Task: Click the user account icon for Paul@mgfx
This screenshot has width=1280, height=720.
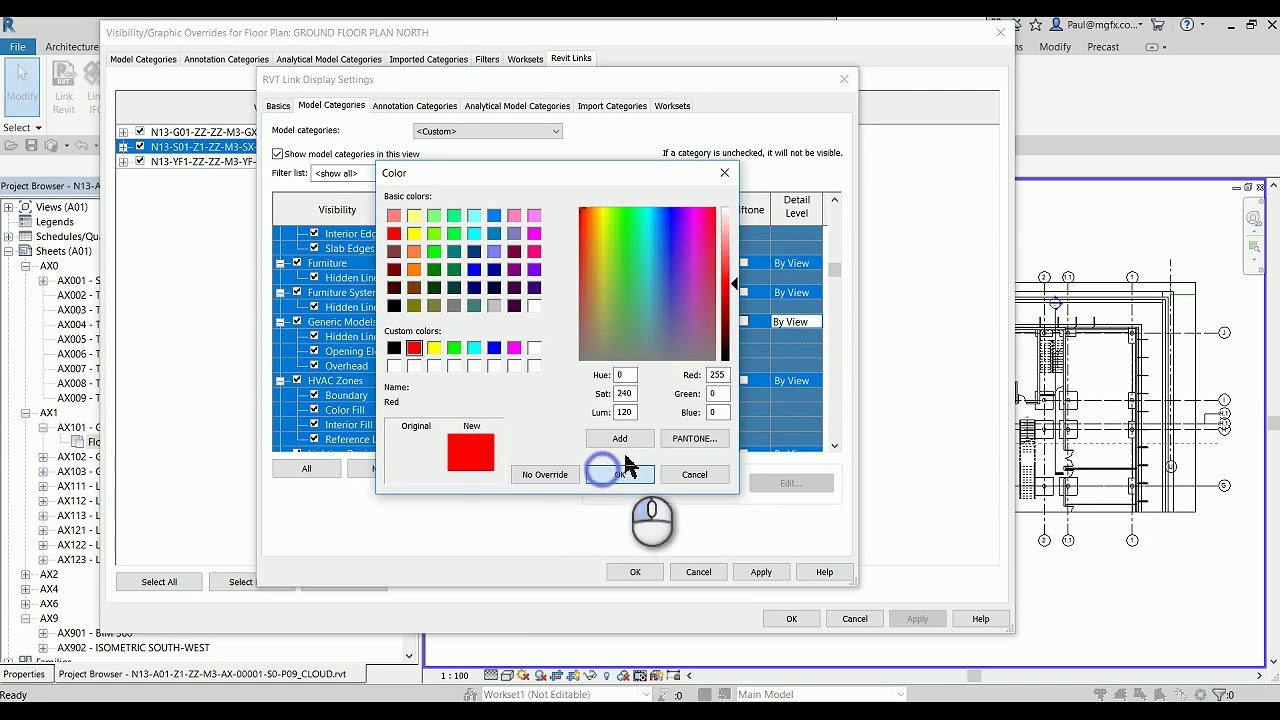Action: 1056,24
